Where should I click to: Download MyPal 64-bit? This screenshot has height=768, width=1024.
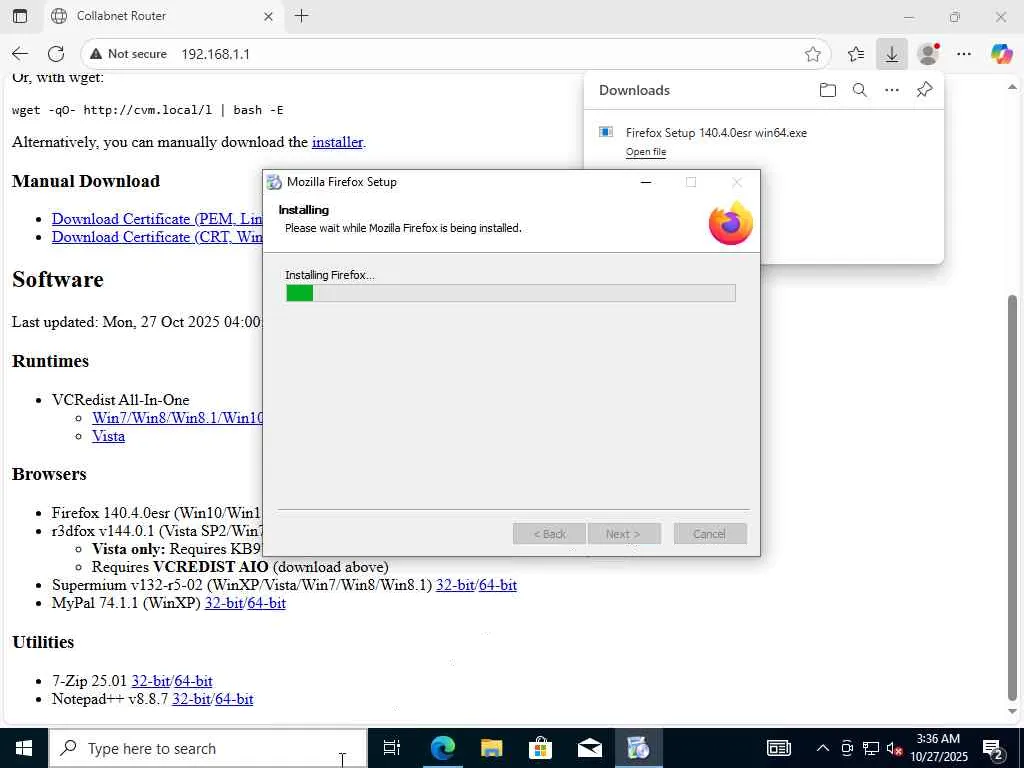(266, 603)
